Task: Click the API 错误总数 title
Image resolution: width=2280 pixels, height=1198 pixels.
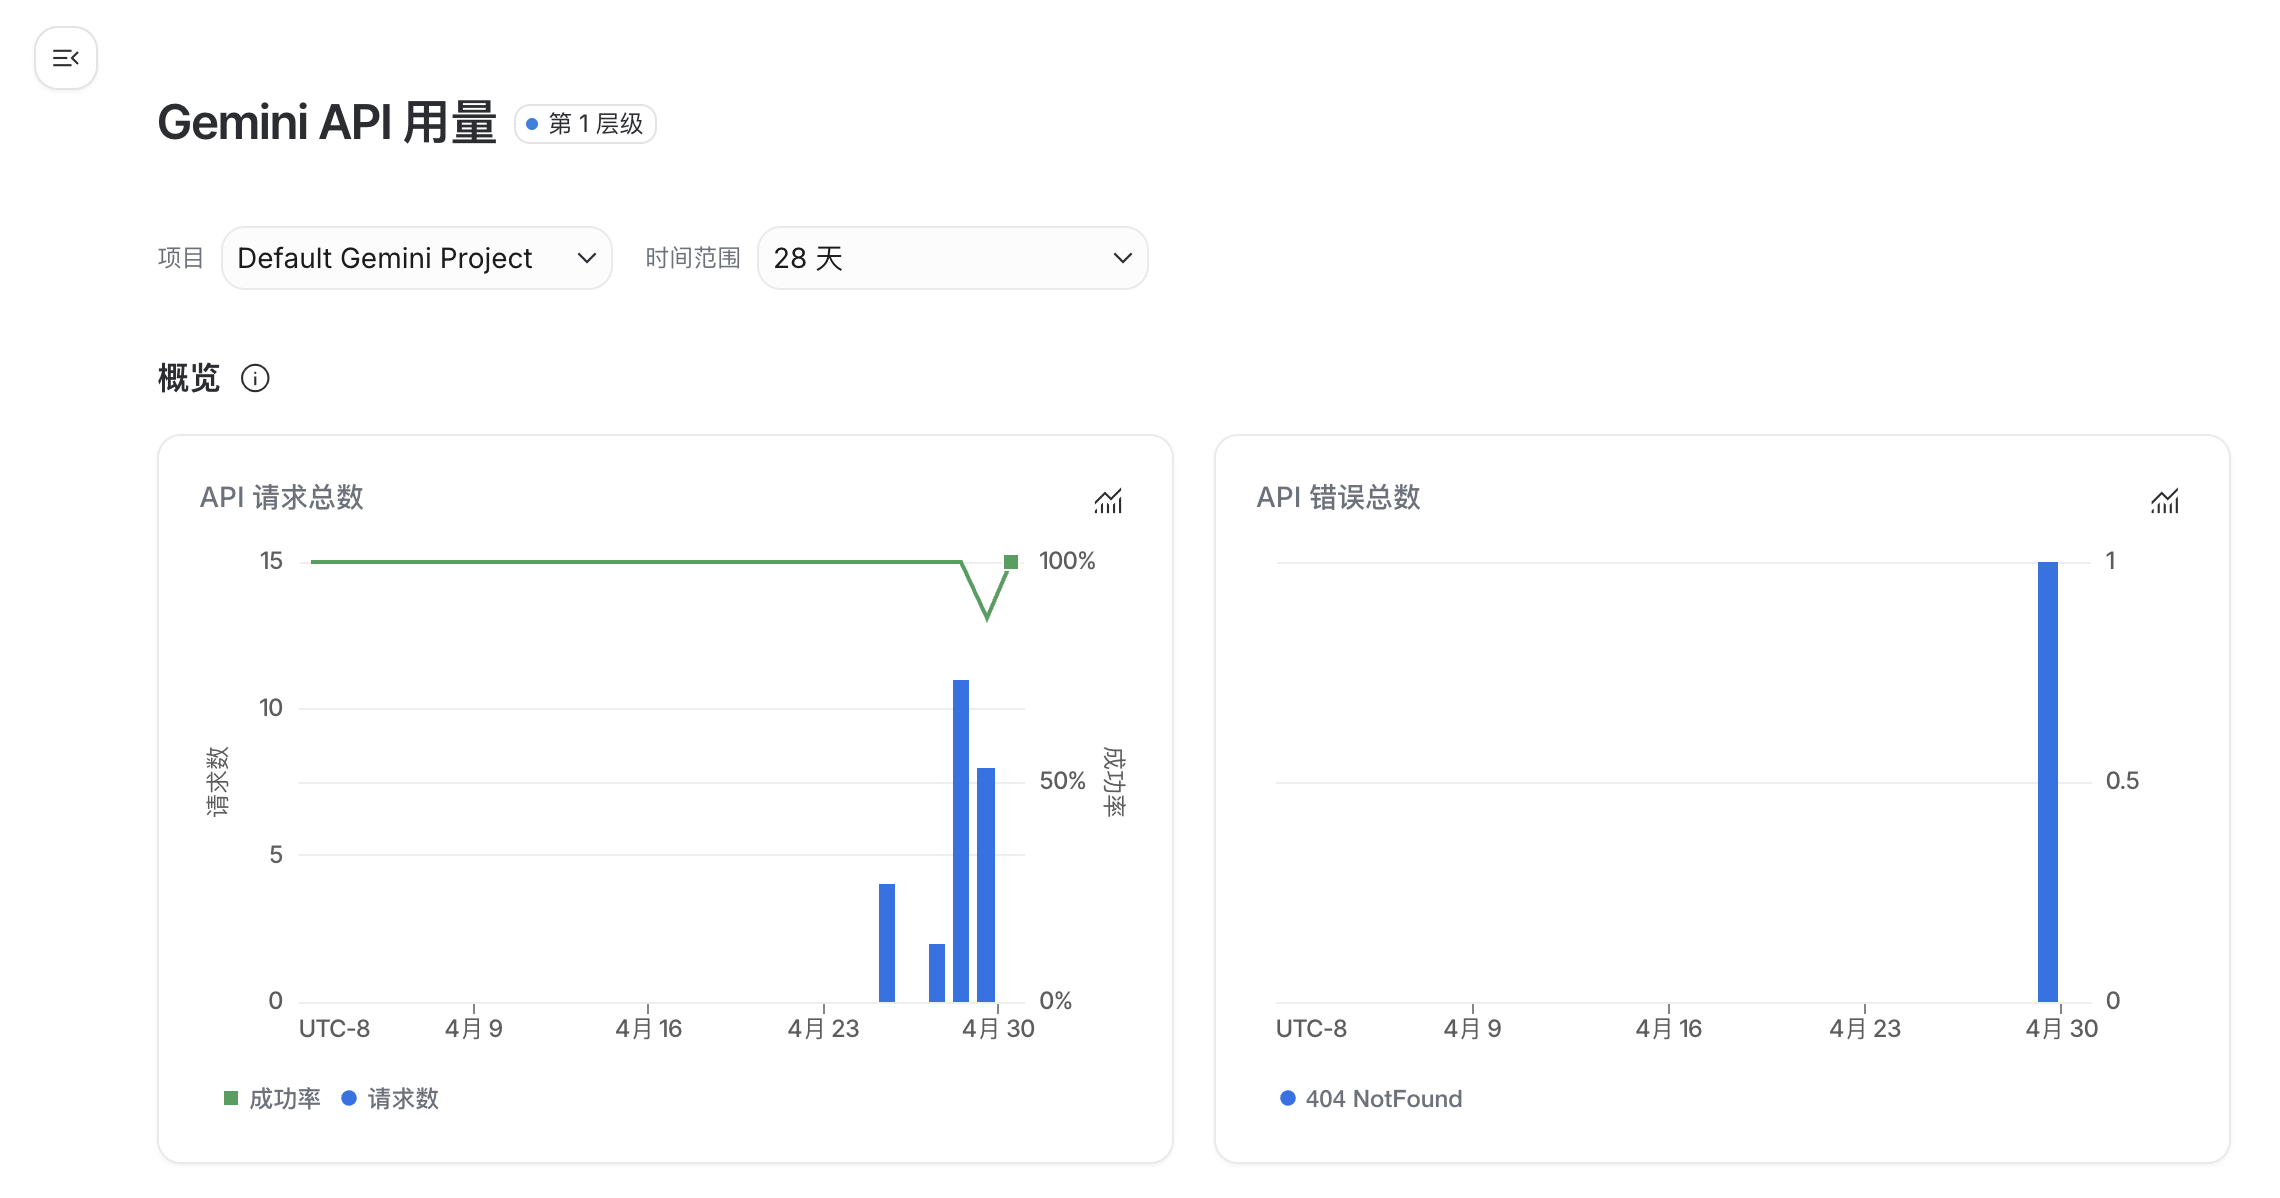Action: tap(1339, 497)
